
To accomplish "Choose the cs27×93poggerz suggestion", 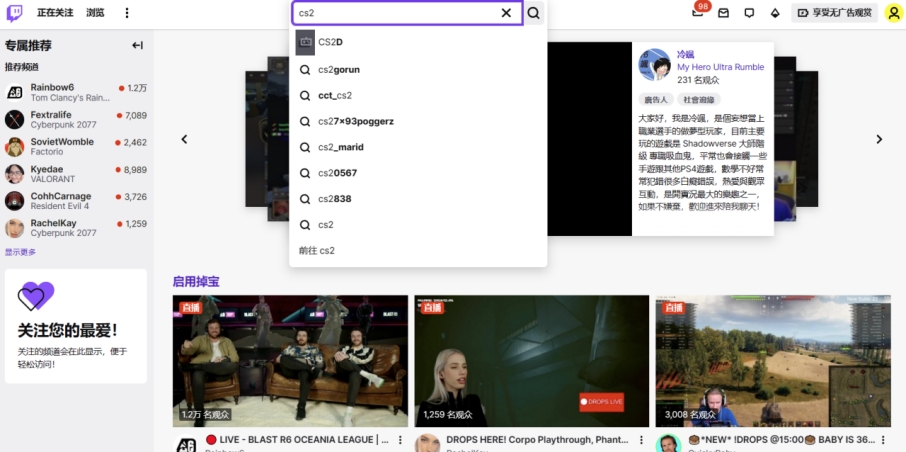I will (x=418, y=121).
